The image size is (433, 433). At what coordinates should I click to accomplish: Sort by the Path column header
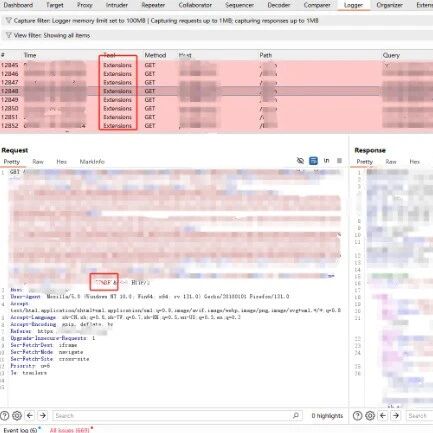[x=266, y=55]
